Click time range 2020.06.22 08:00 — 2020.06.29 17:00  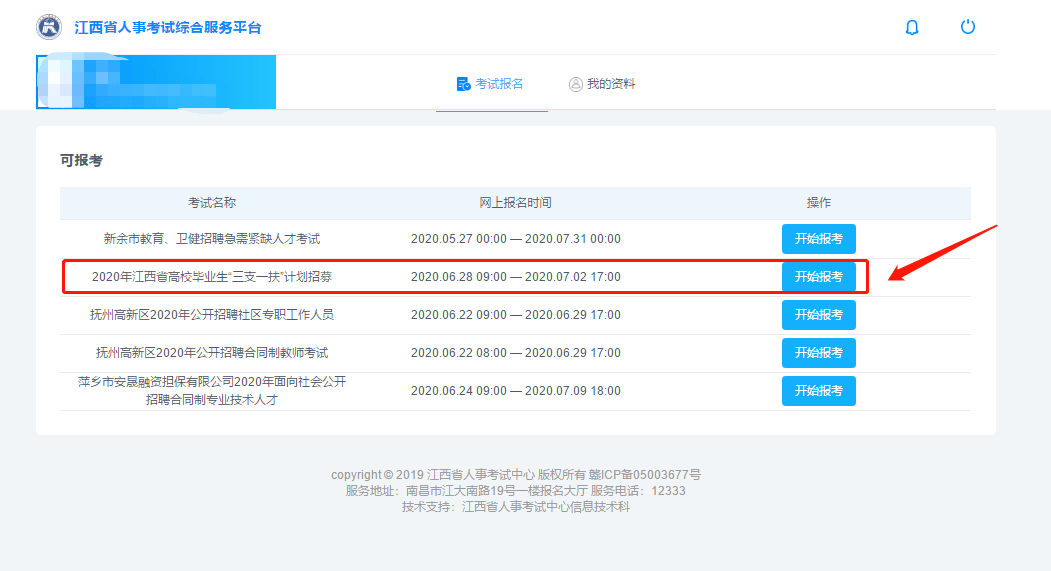515,353
